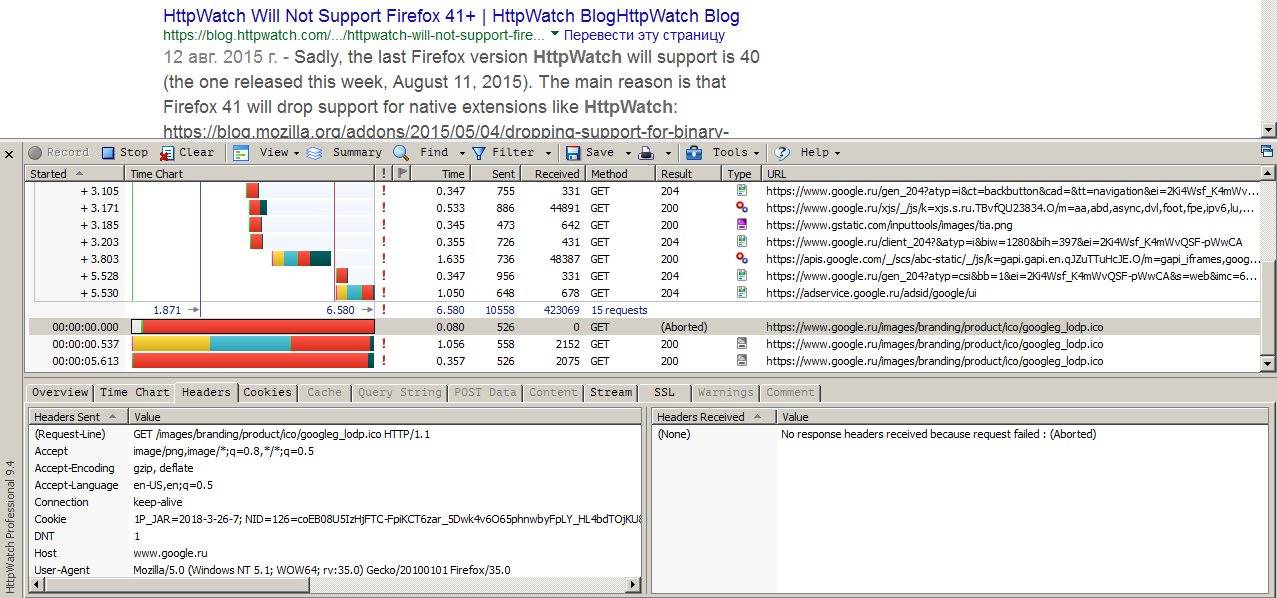Close the HttpWatch panel with X
1277x598 pixels.
tap(9, 154)
